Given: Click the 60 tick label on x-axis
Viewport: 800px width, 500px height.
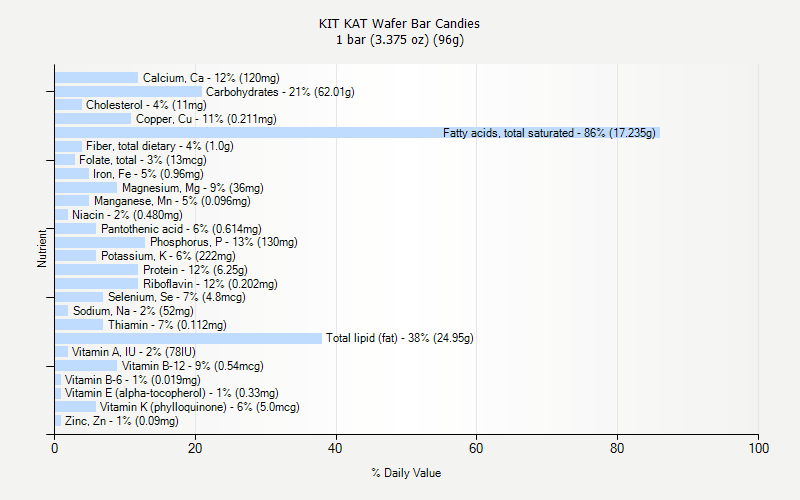Looking at the screenshot, I should click(476, 448).
